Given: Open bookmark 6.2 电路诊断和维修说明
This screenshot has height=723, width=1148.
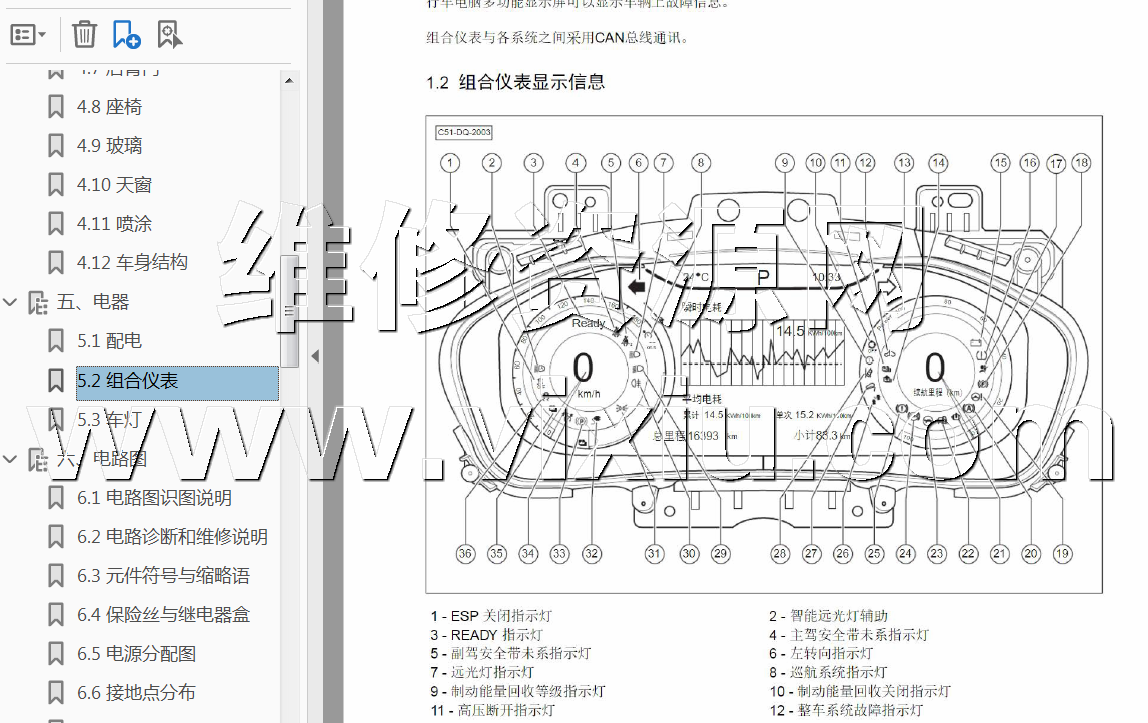Looking at the screenshot, I should 172,537.
